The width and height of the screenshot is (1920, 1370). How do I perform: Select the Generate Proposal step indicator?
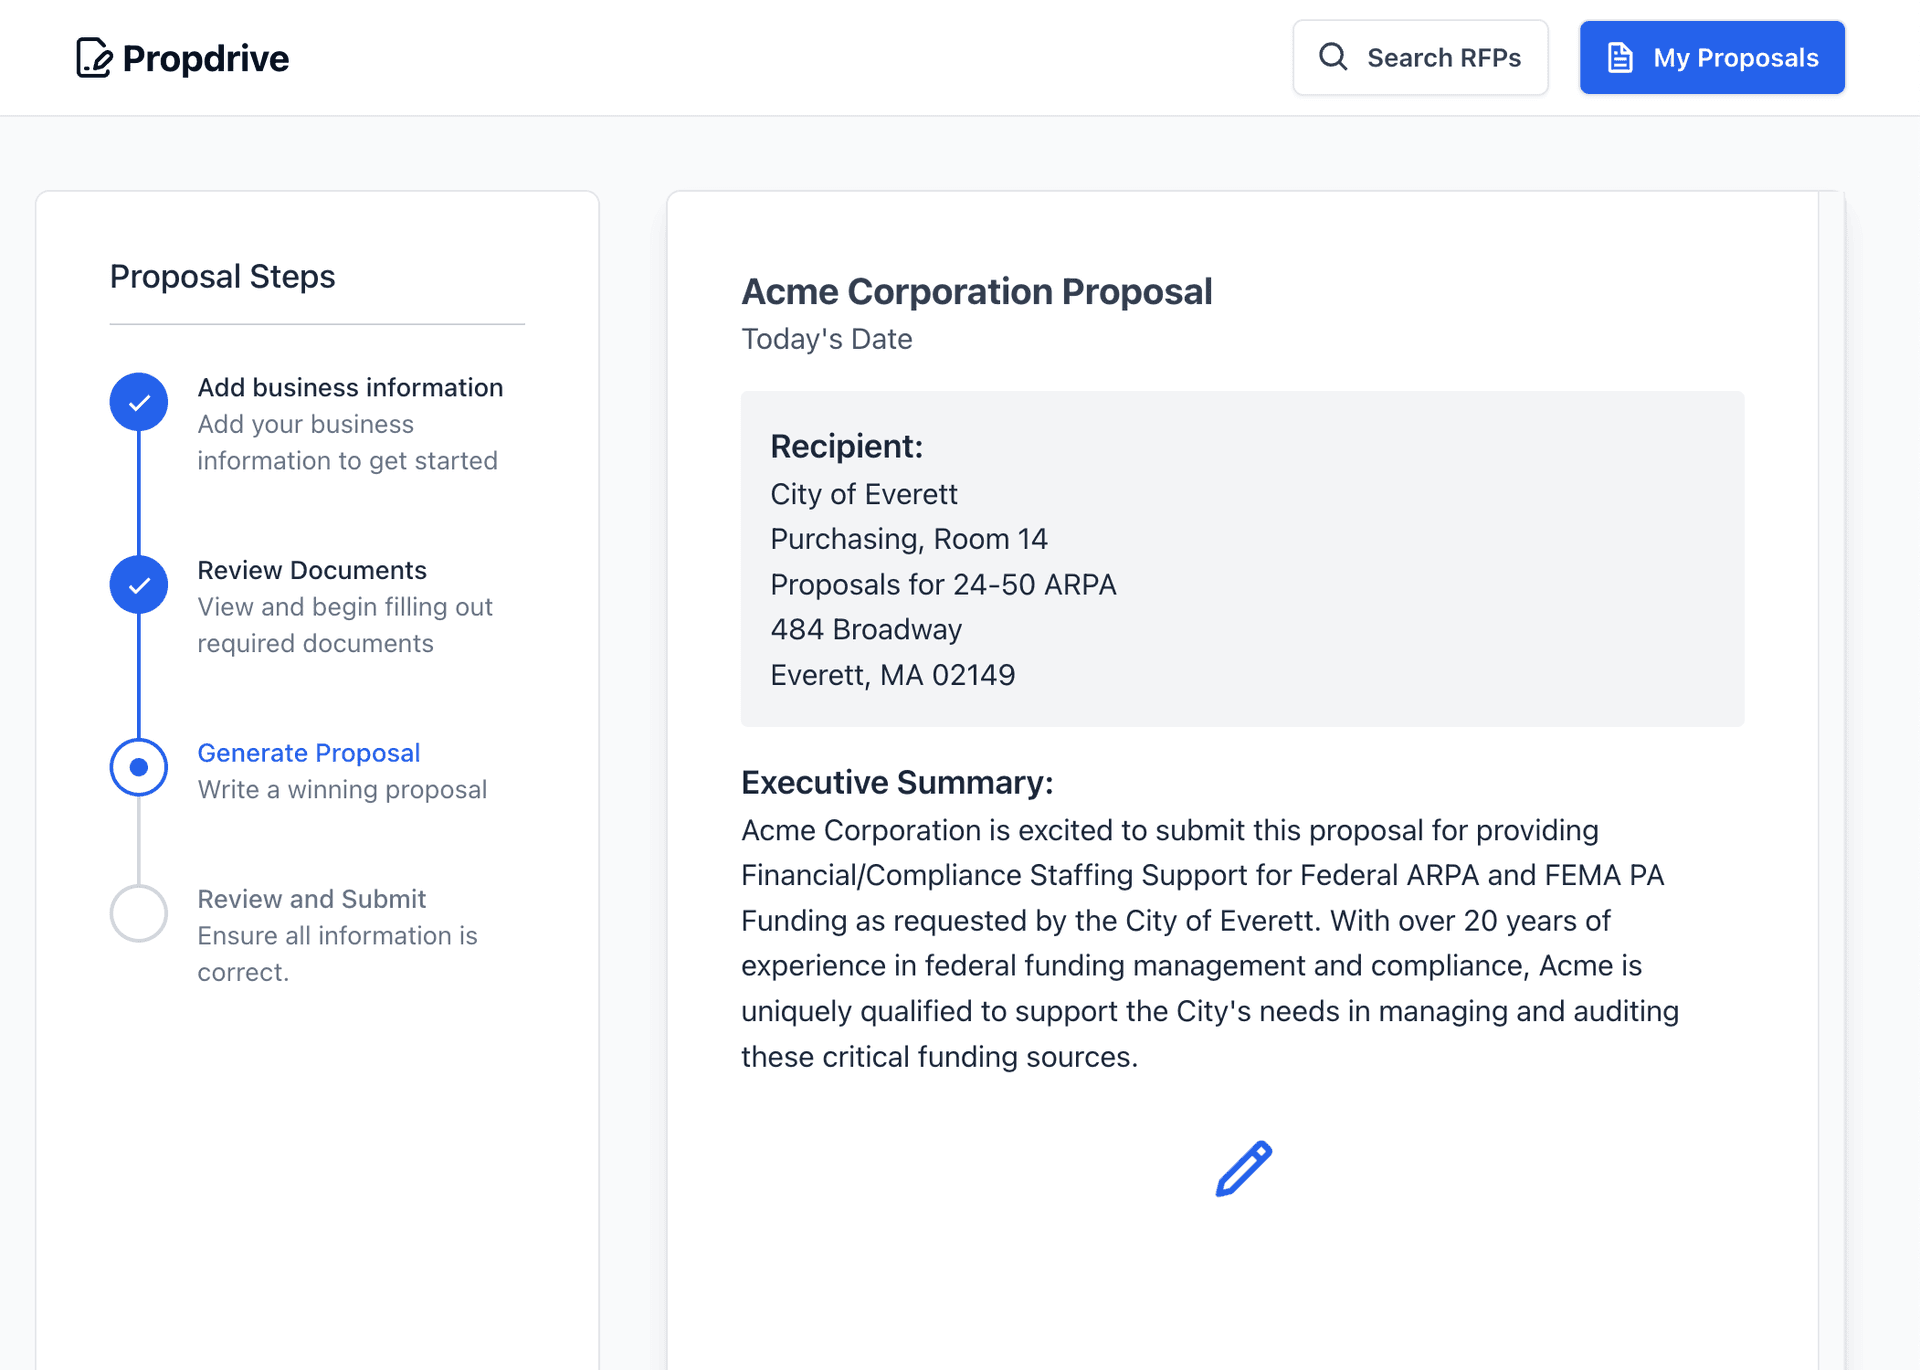click(x=139, y=767)
